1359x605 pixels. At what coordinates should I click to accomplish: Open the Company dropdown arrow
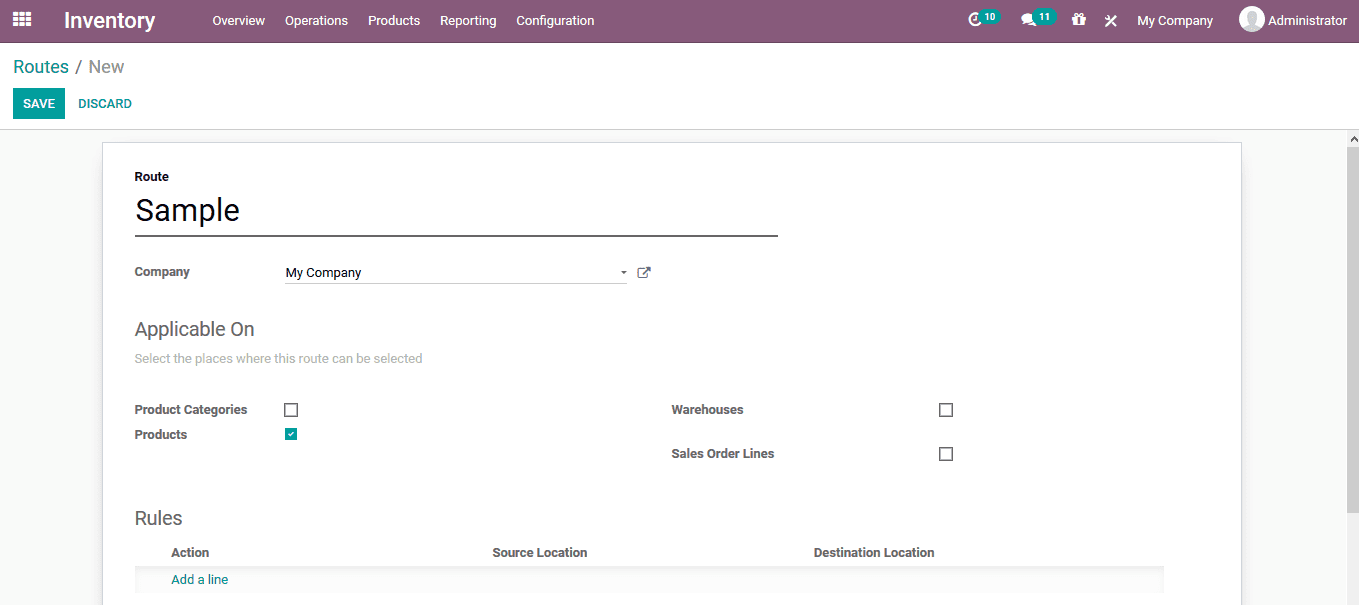point(623,272)
